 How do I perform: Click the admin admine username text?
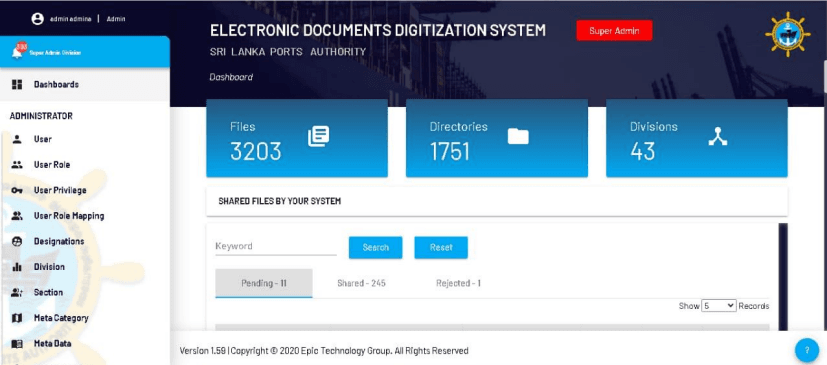coord(71,19)
